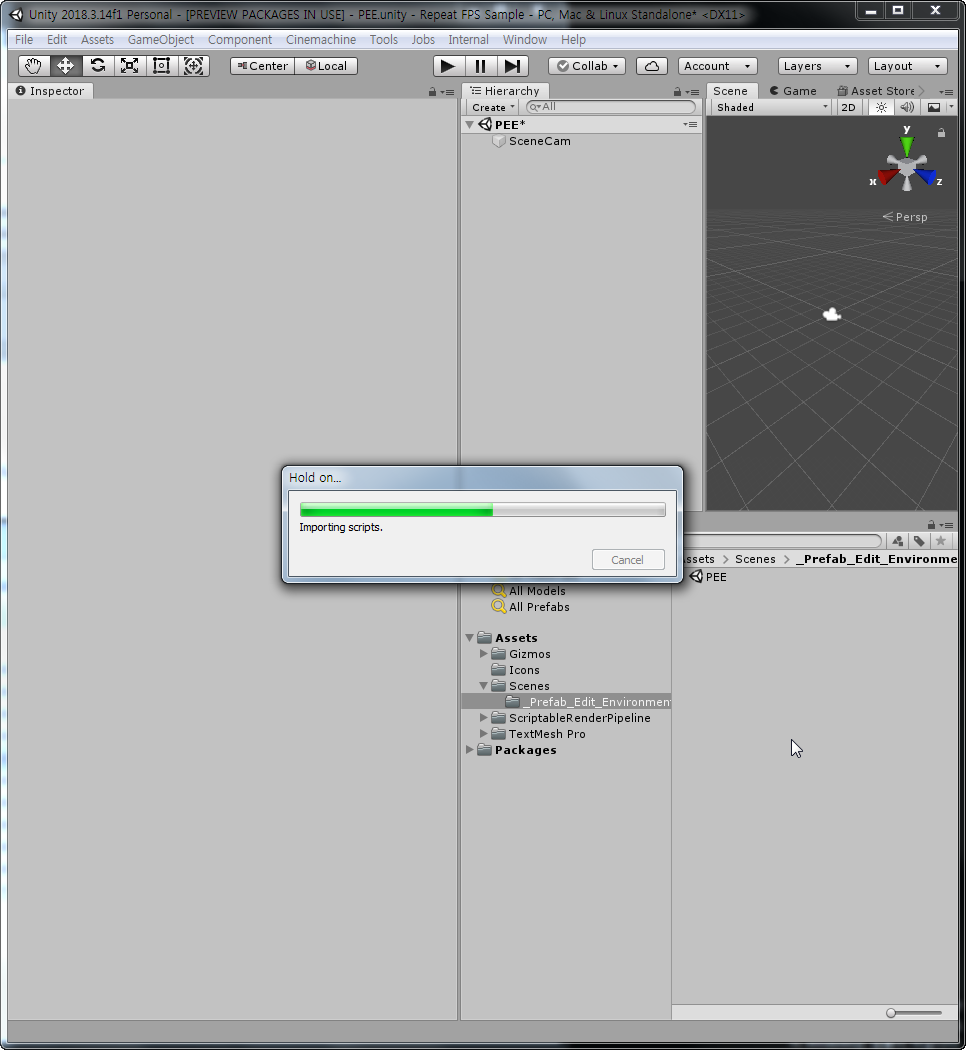The image size is (966, 1050).
Task: Select the PEE scene asset
Action: pyautogui.click(x=708, y=577)
